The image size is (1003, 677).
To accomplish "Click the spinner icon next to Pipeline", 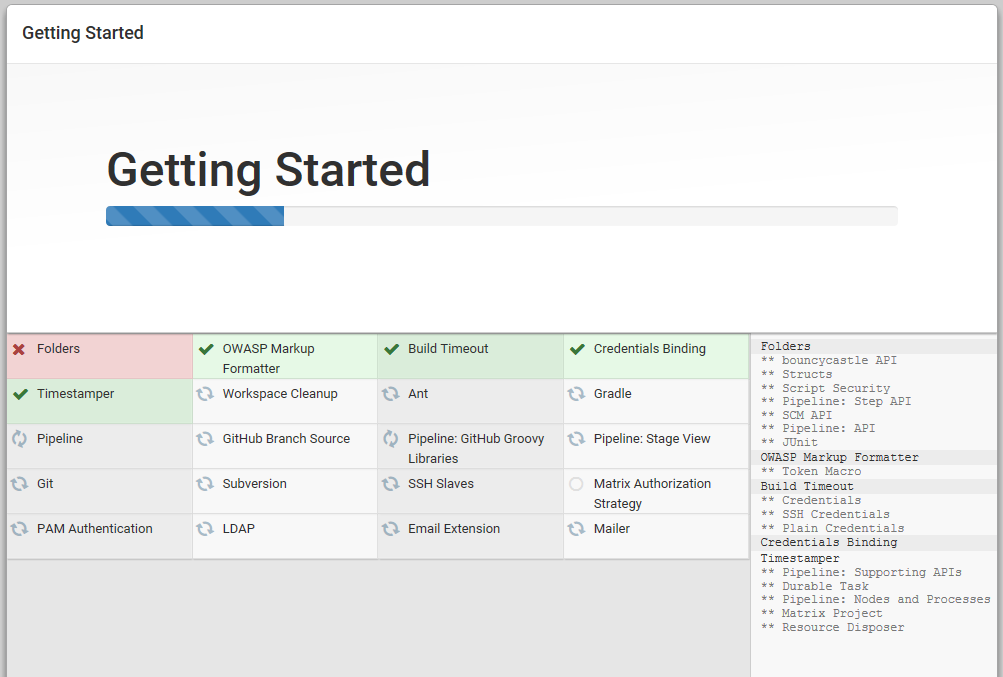I will click(20, 439).
